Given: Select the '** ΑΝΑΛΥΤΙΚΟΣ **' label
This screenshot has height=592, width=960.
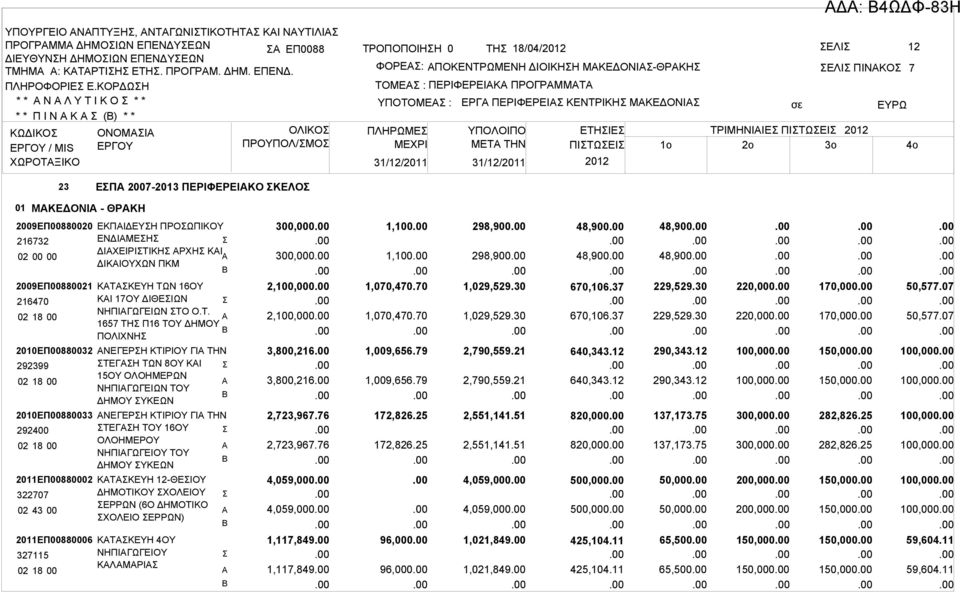Looking at the screenshot, I should pyautogui.click(x=81, y=100).
